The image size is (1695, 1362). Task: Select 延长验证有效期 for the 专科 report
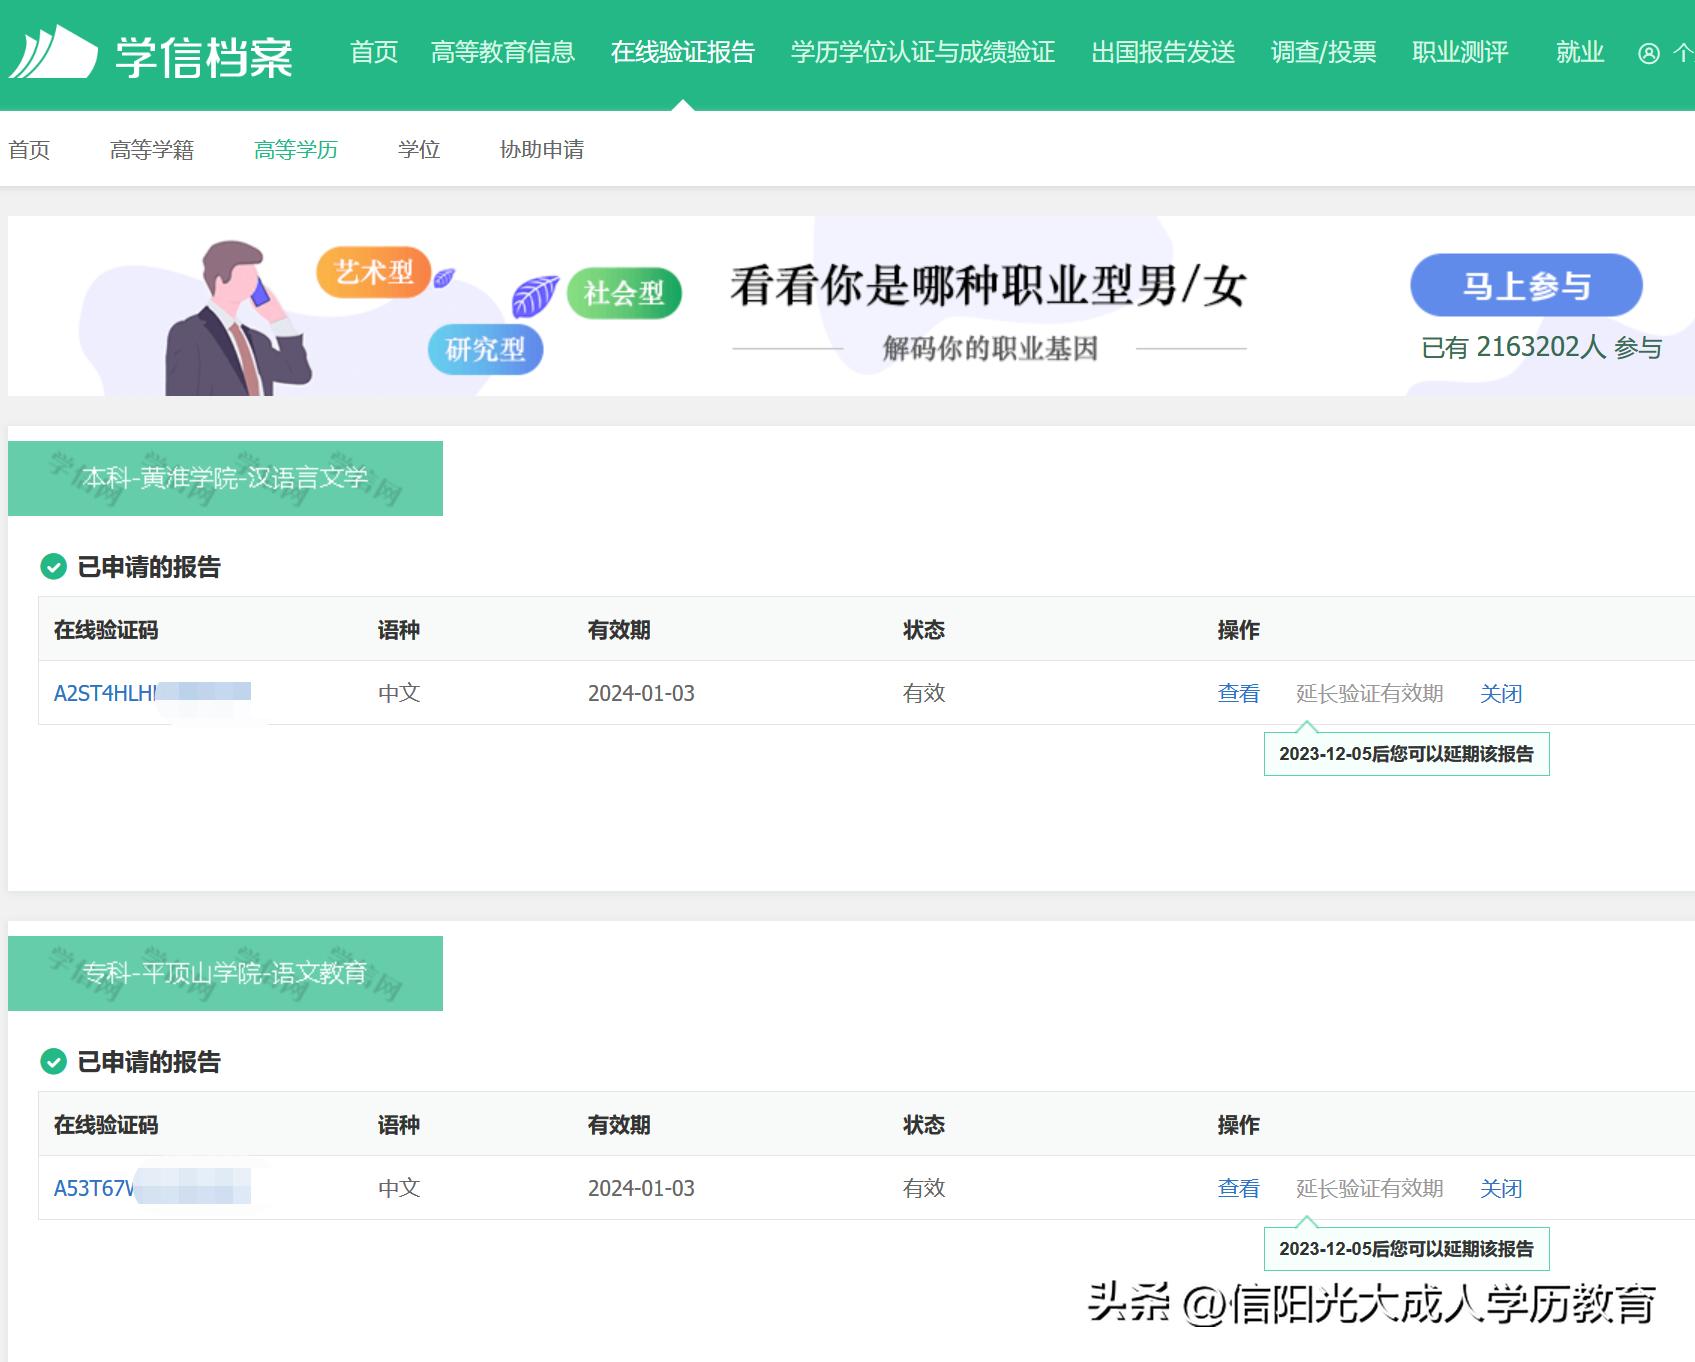pyautogui.click(x=1371, y=1188)
